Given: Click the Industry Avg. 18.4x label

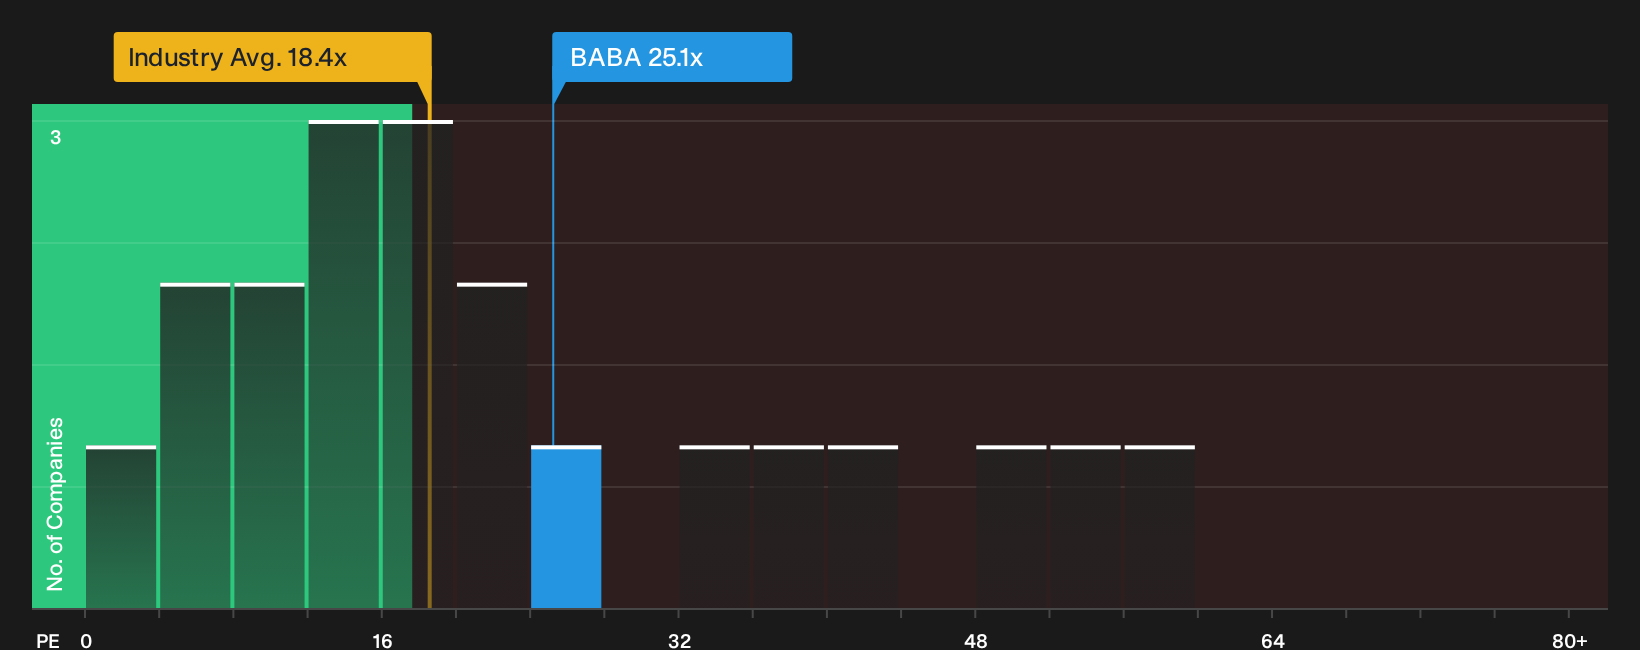Looking at the screenshot, I should click(x=272, y=57).
